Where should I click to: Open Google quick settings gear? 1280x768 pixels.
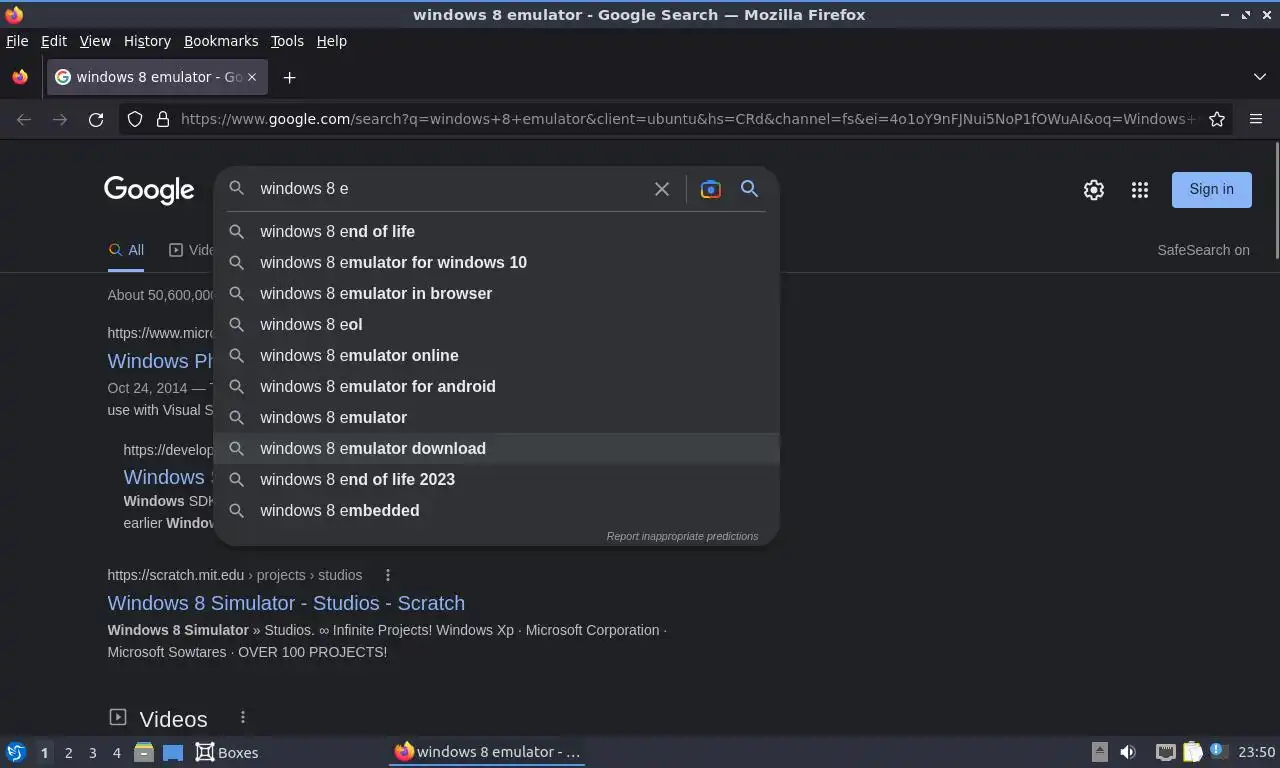coord(1094,189)
